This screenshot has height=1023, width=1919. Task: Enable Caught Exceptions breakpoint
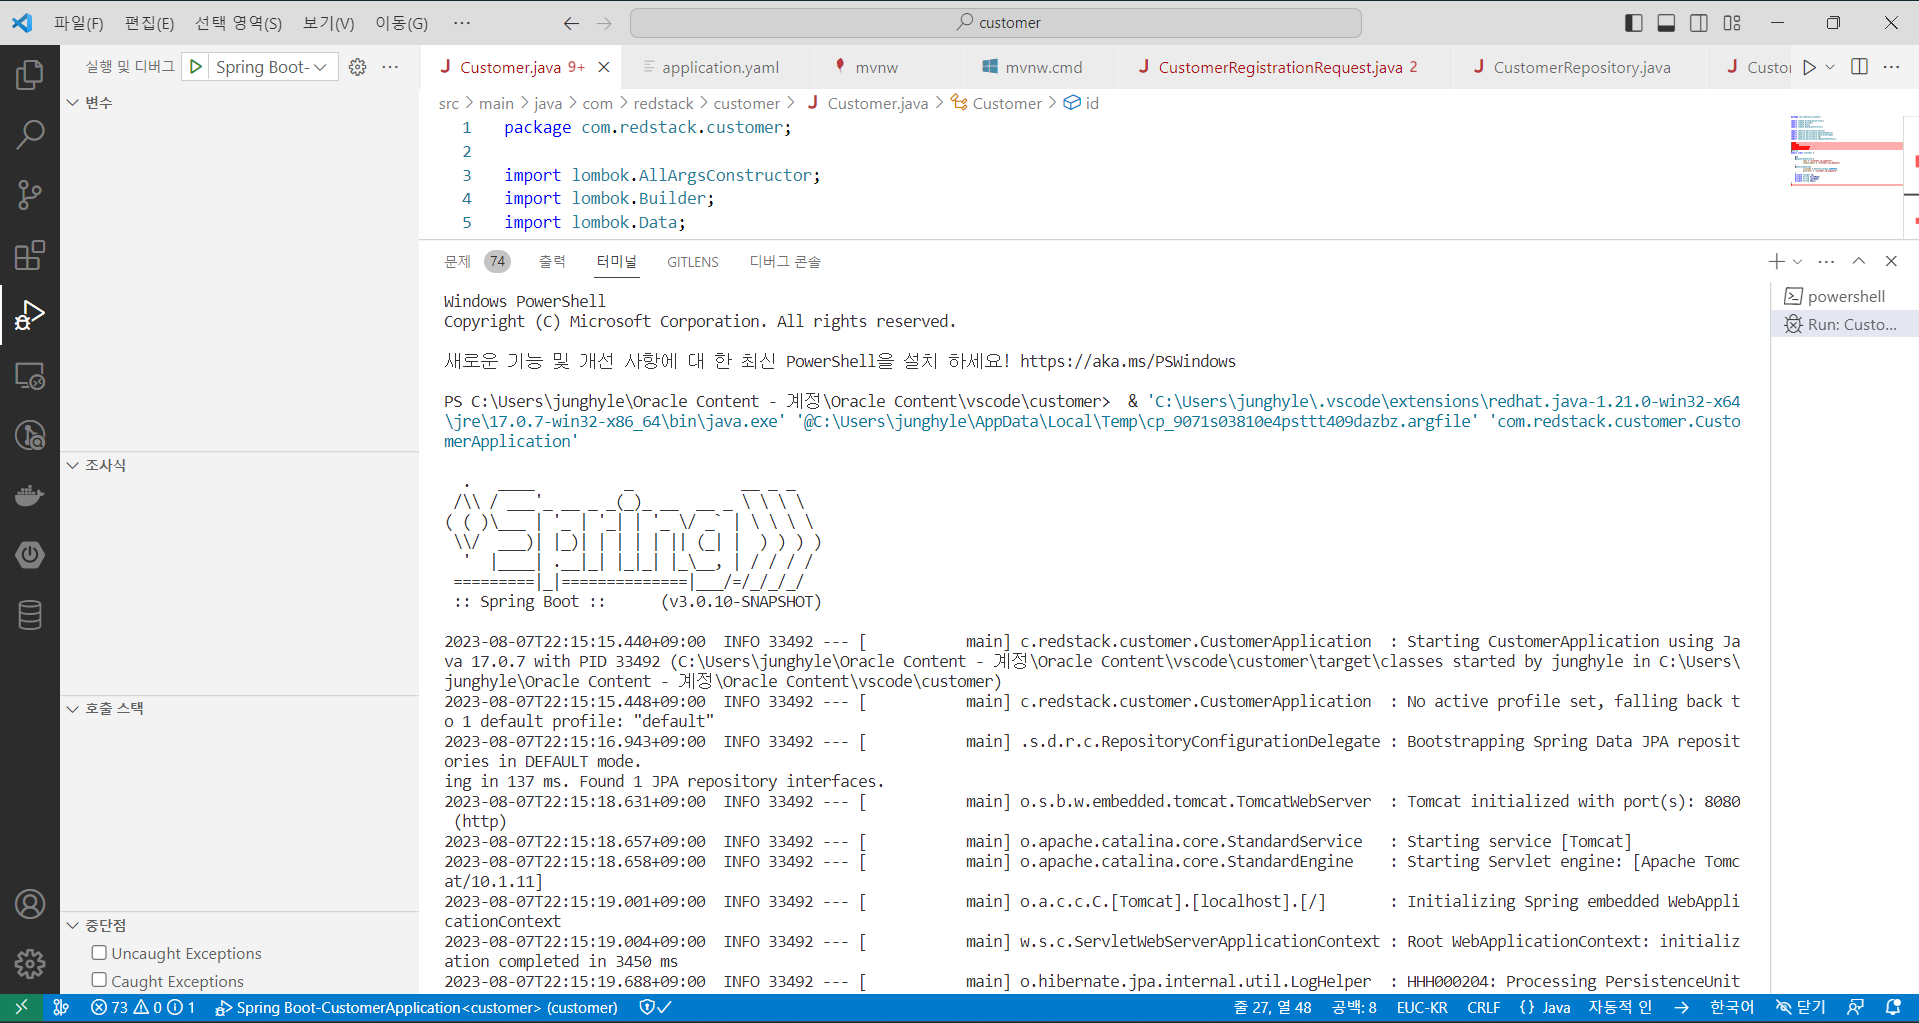point(99,980)
